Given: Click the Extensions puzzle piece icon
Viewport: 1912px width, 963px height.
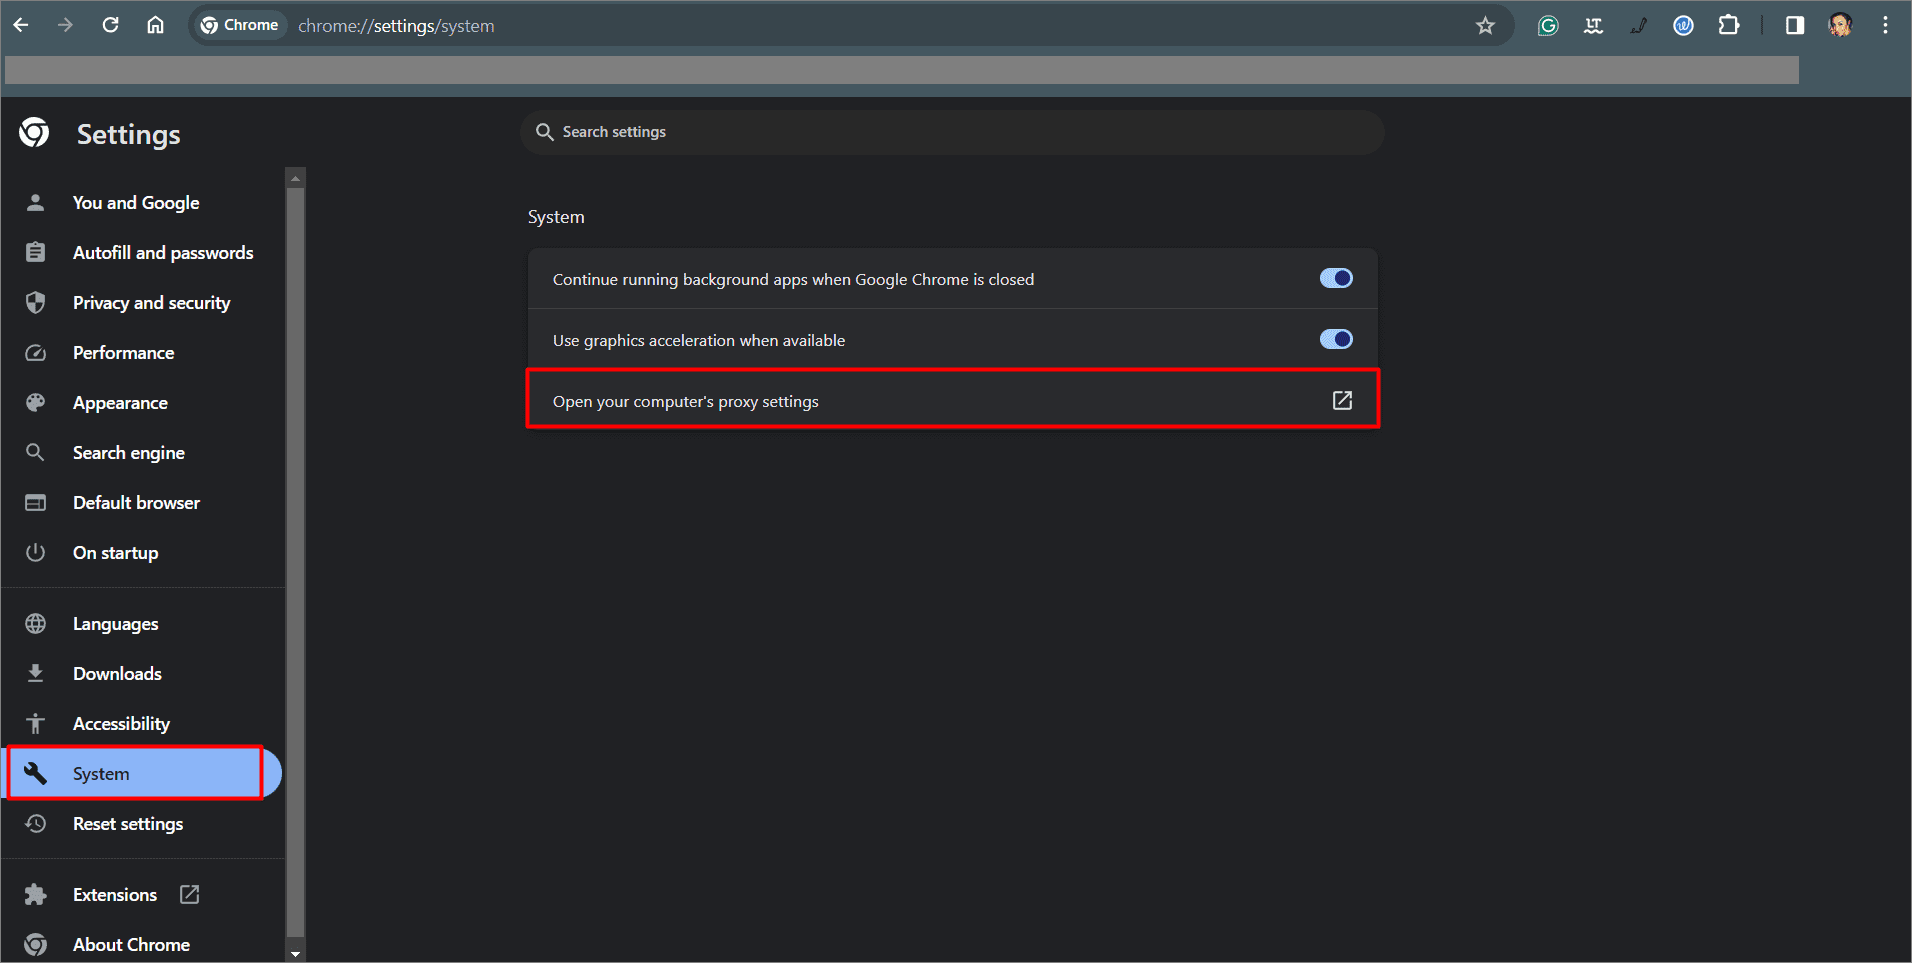Looking at the screenshot, I should (1730, 25).
